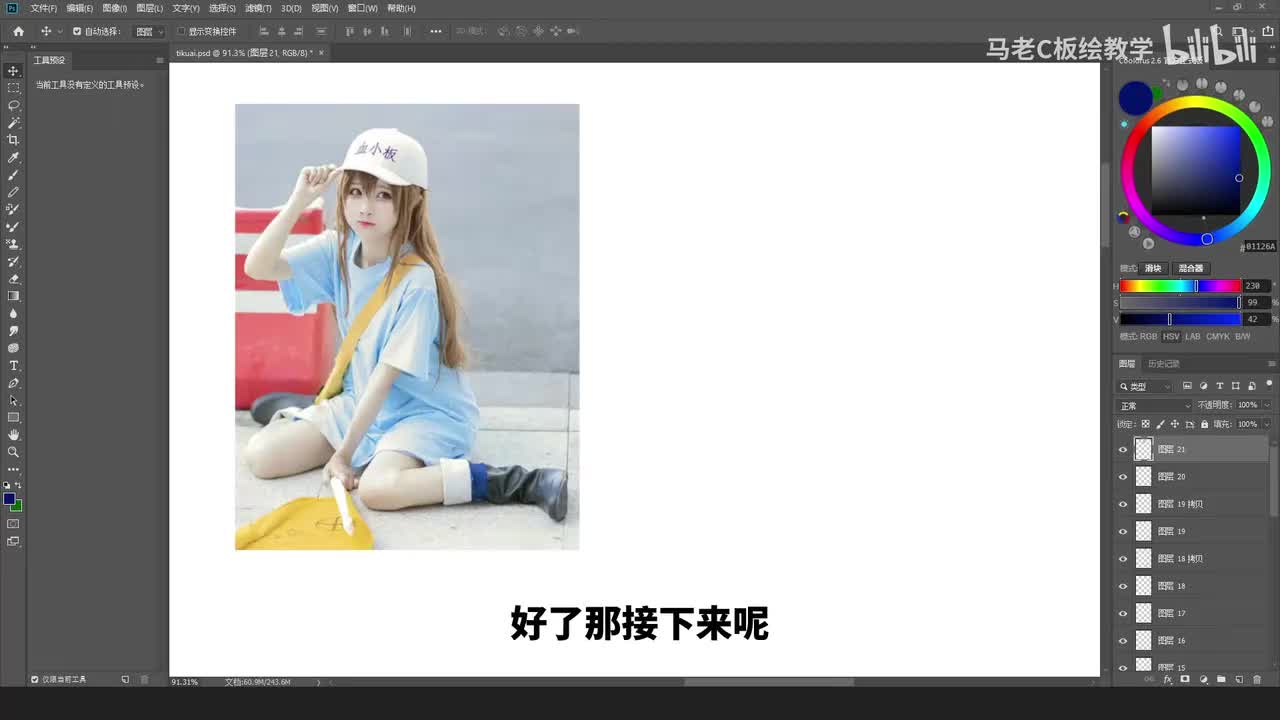Screen dimensions: 1280x720
Task: Select the Horizontal Type tool
Action: (13, 366)
